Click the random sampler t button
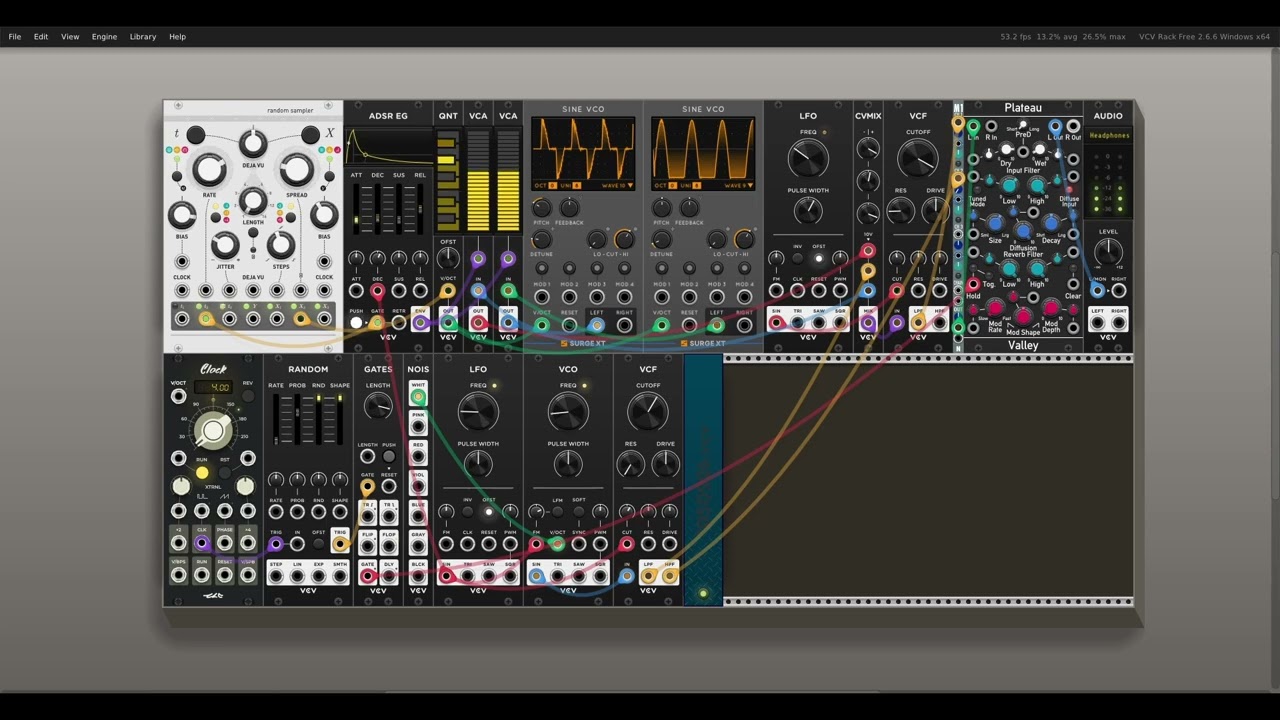The height and width of the screenshot is (720, 1280). [x=196, y=134]
